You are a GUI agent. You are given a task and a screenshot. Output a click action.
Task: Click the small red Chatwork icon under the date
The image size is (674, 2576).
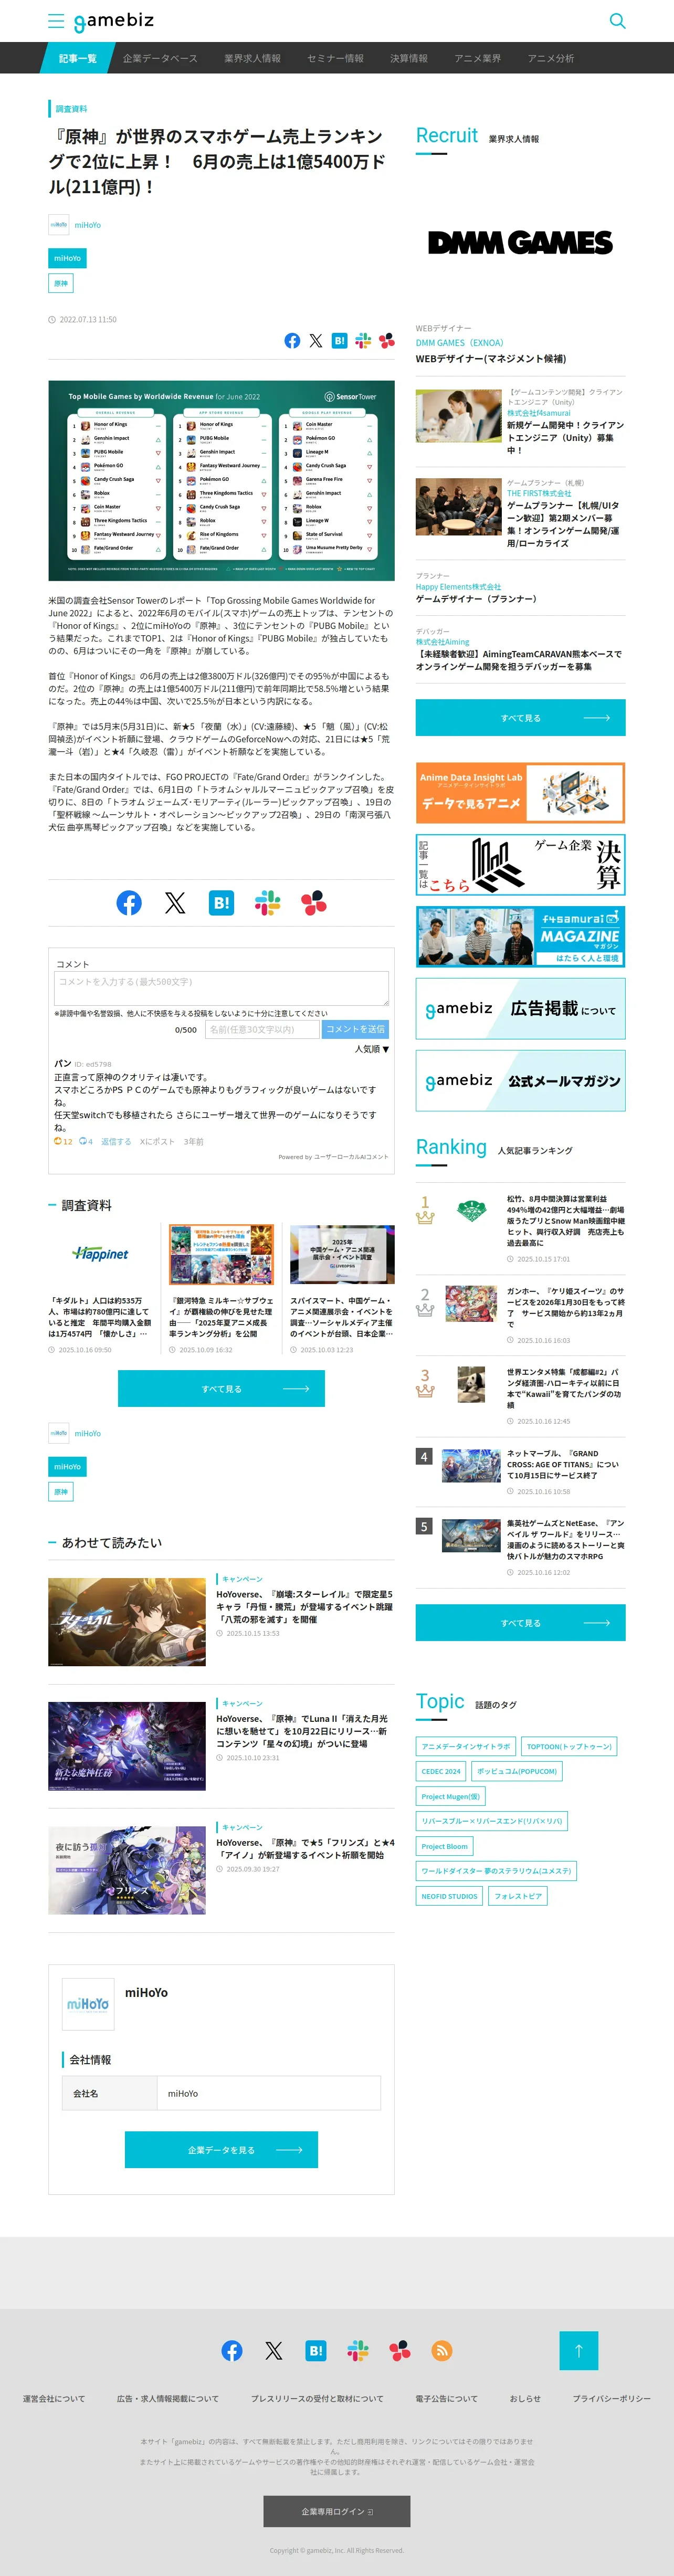[386, 341]
